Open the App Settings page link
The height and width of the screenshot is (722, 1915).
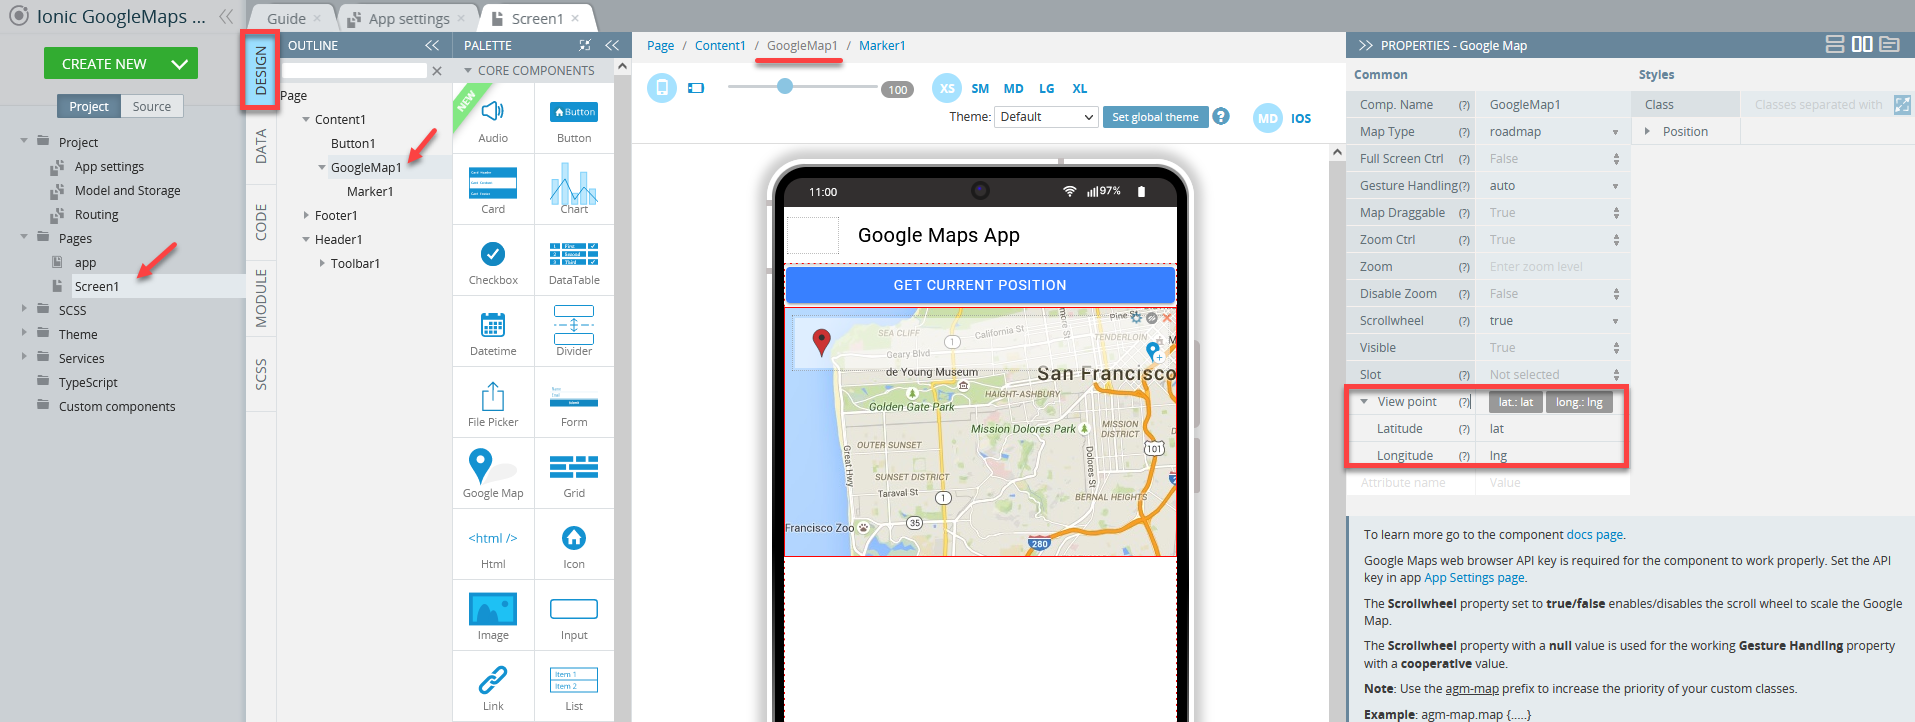(x=1474, y=578)
